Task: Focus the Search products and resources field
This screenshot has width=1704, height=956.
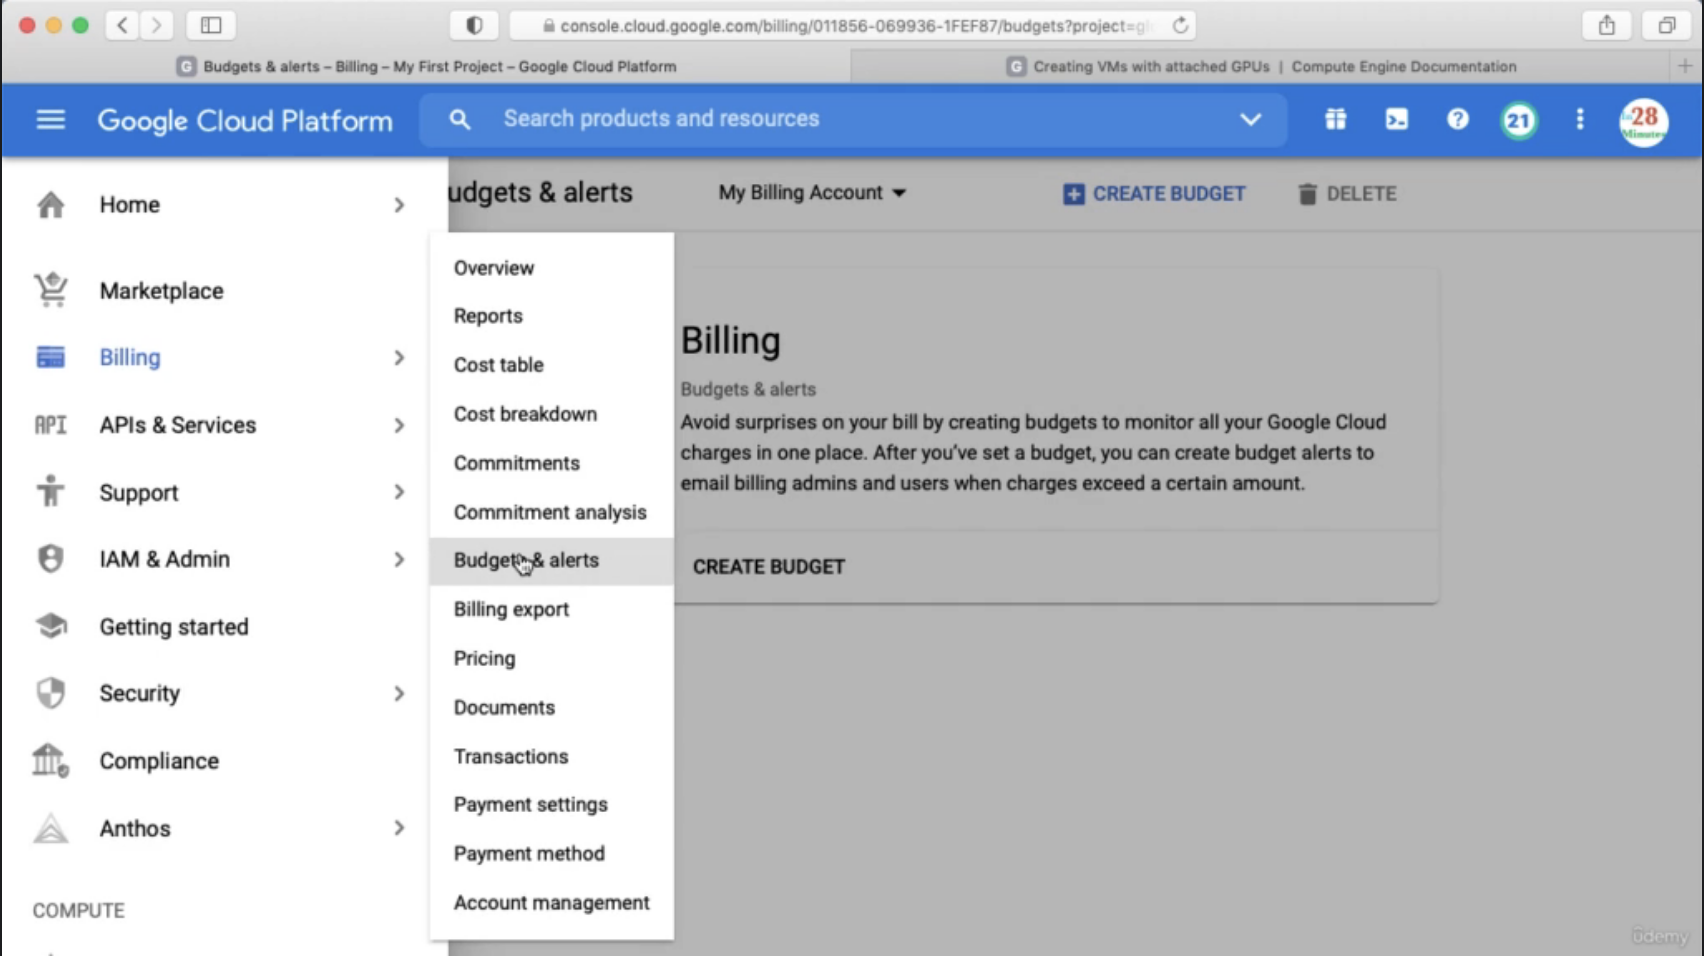Action: (x=853, y=119)
